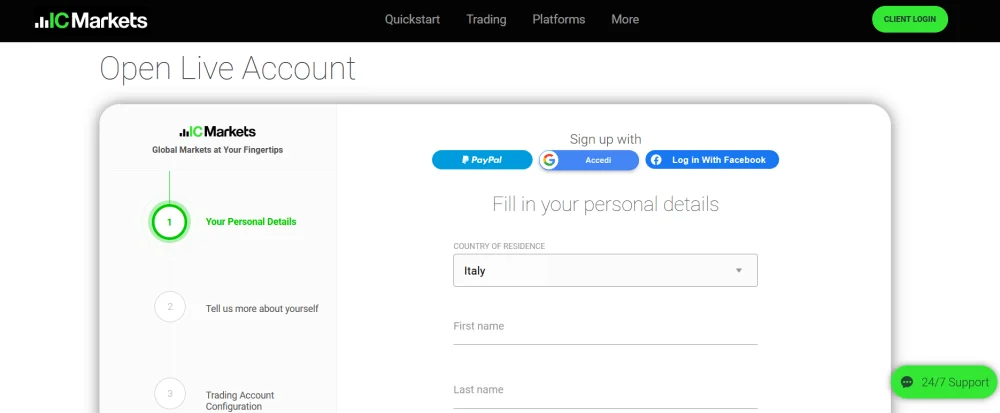
Task: Click the COUNTRY OF RESIDENCE label
Action: 499,246
